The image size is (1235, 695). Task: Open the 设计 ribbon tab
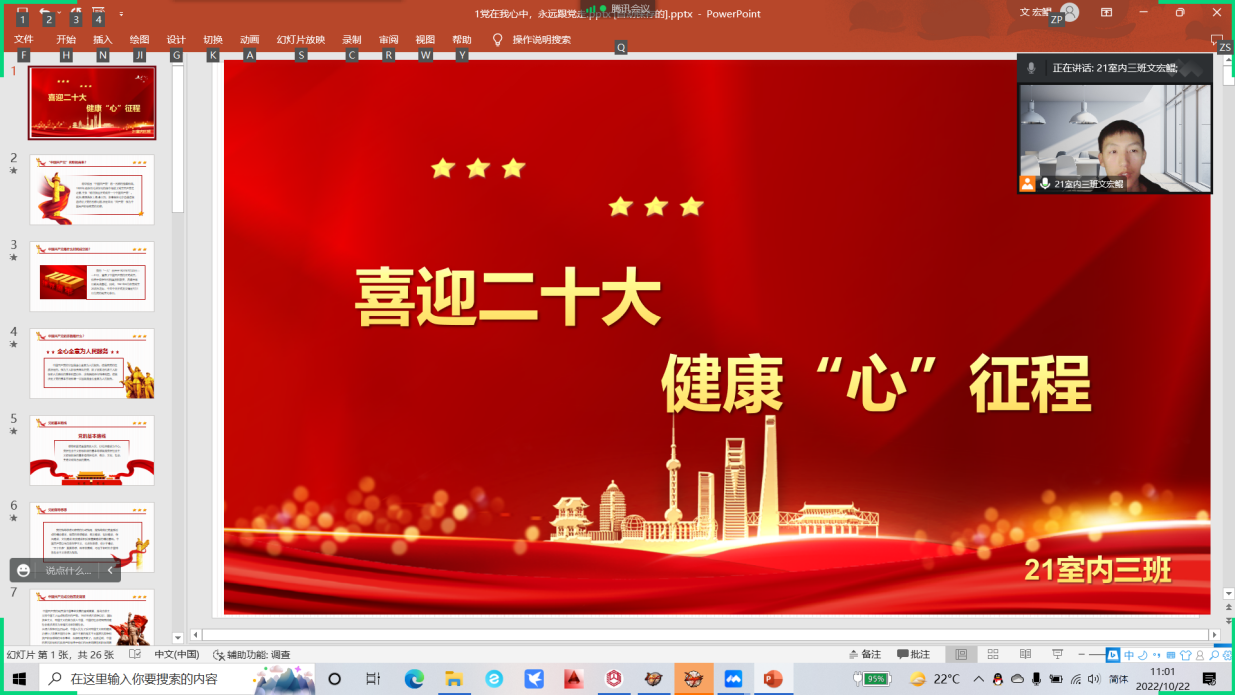[x=176, y=40]
